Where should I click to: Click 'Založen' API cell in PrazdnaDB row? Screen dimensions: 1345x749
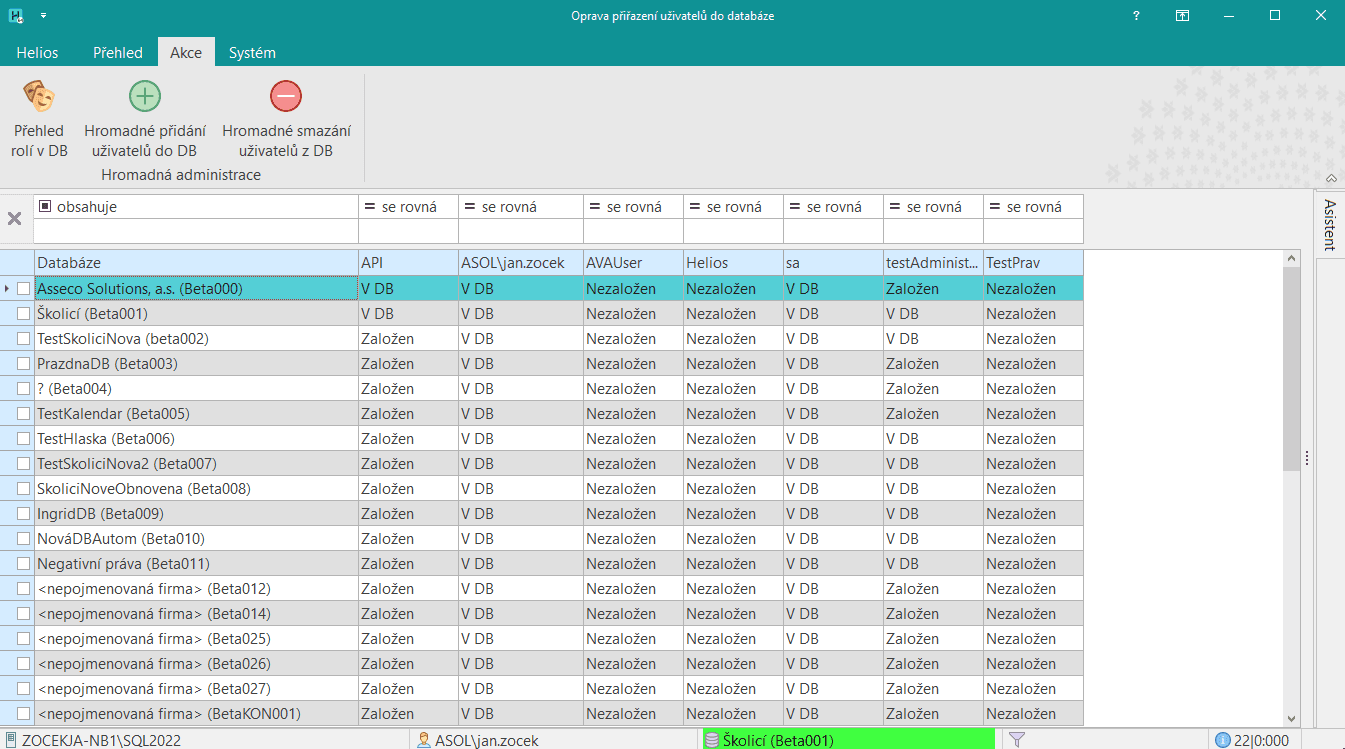(408, 364)
